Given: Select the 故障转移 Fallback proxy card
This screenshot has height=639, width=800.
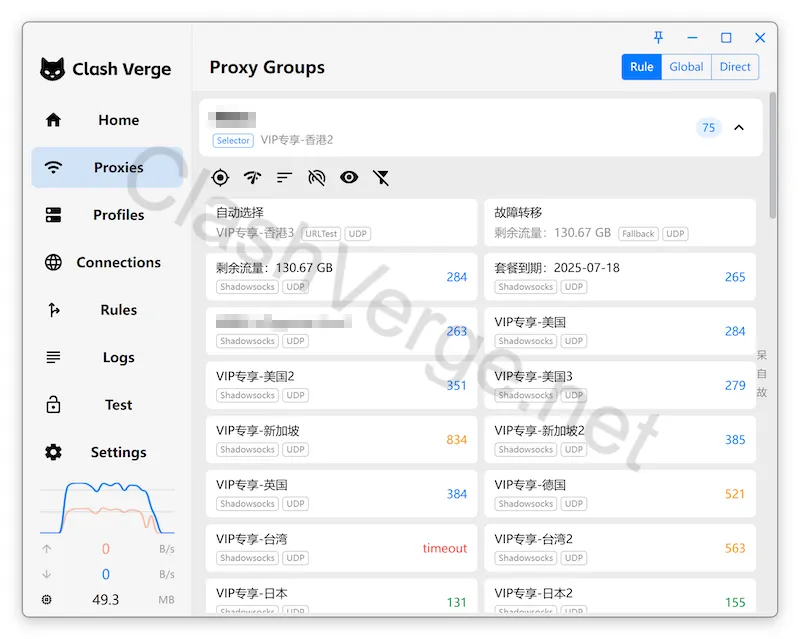Looking at the screenshot, I should pos(620,223).
